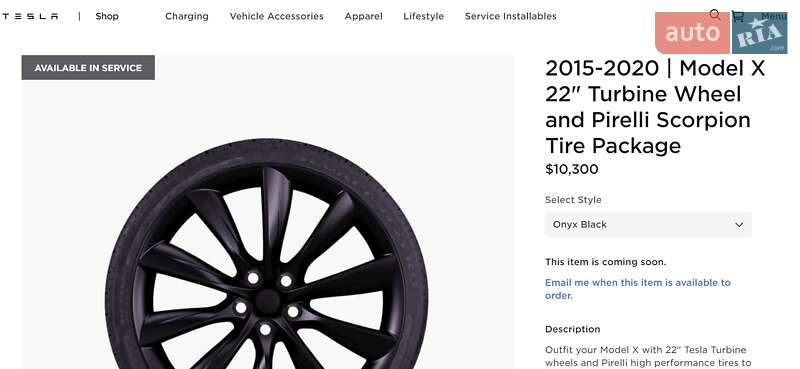
Task: Open the Vehicle Accessories category
Action: pyautogui.click(x=277, y=16)
